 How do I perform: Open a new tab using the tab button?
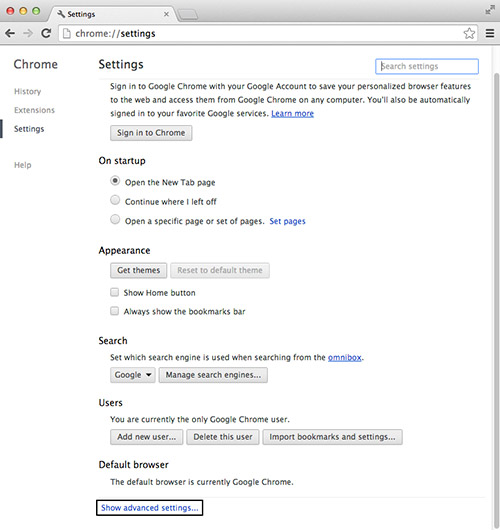pyautogui.click(x=188, y=14)
